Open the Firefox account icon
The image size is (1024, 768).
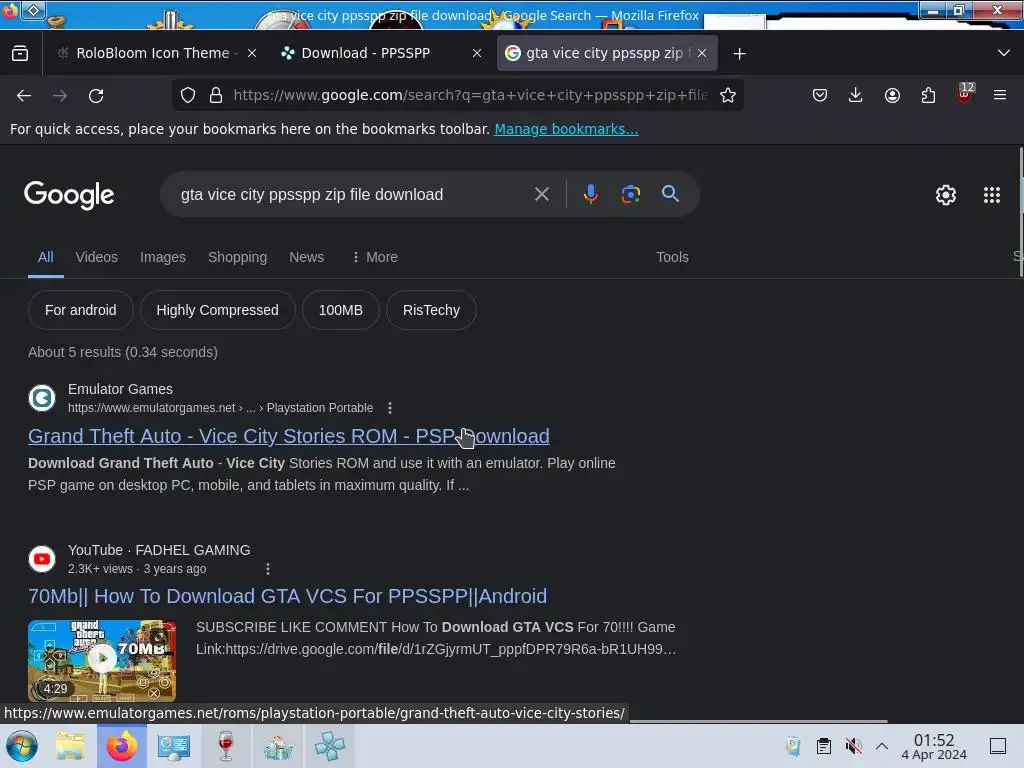tap(892, 95)
